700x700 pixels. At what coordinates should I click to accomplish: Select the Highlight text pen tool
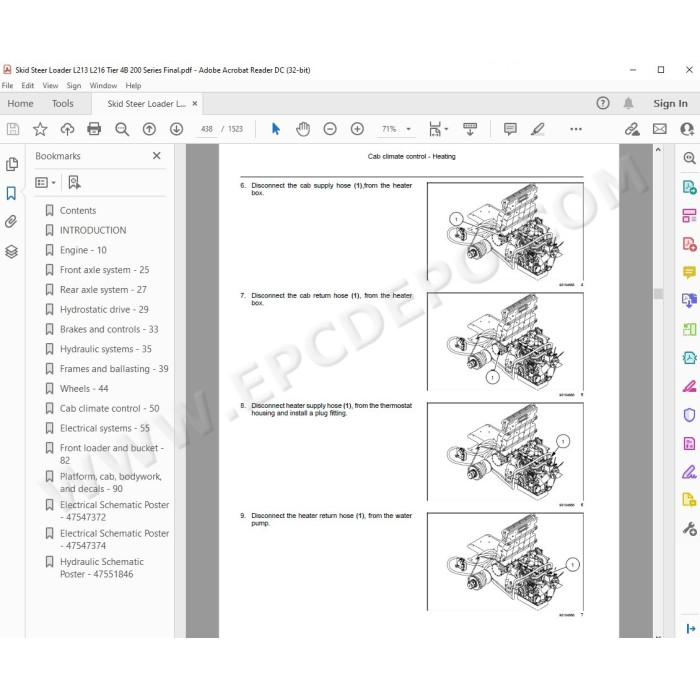click(538, 129)
